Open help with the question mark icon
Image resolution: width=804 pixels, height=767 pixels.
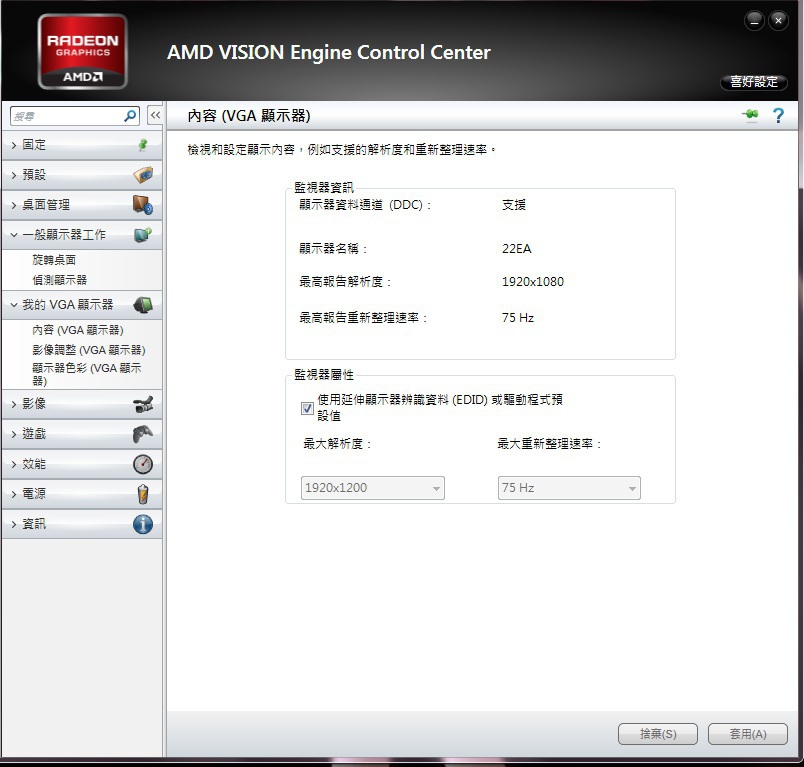tap(778, 115)
